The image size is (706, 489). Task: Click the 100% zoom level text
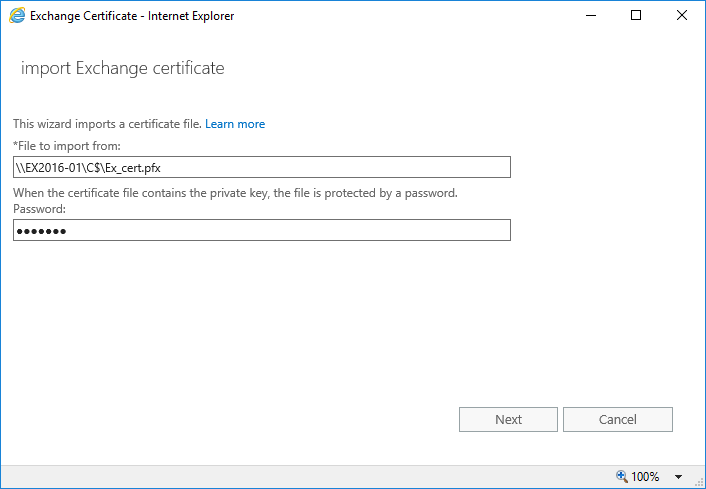tap(645, 476)
